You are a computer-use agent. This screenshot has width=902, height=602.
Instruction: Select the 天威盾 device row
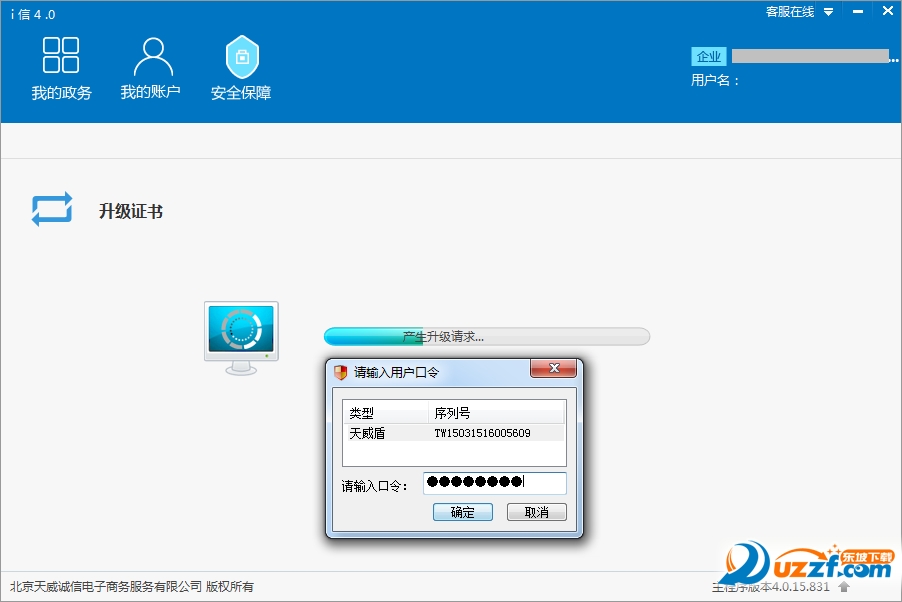[454, 433]
